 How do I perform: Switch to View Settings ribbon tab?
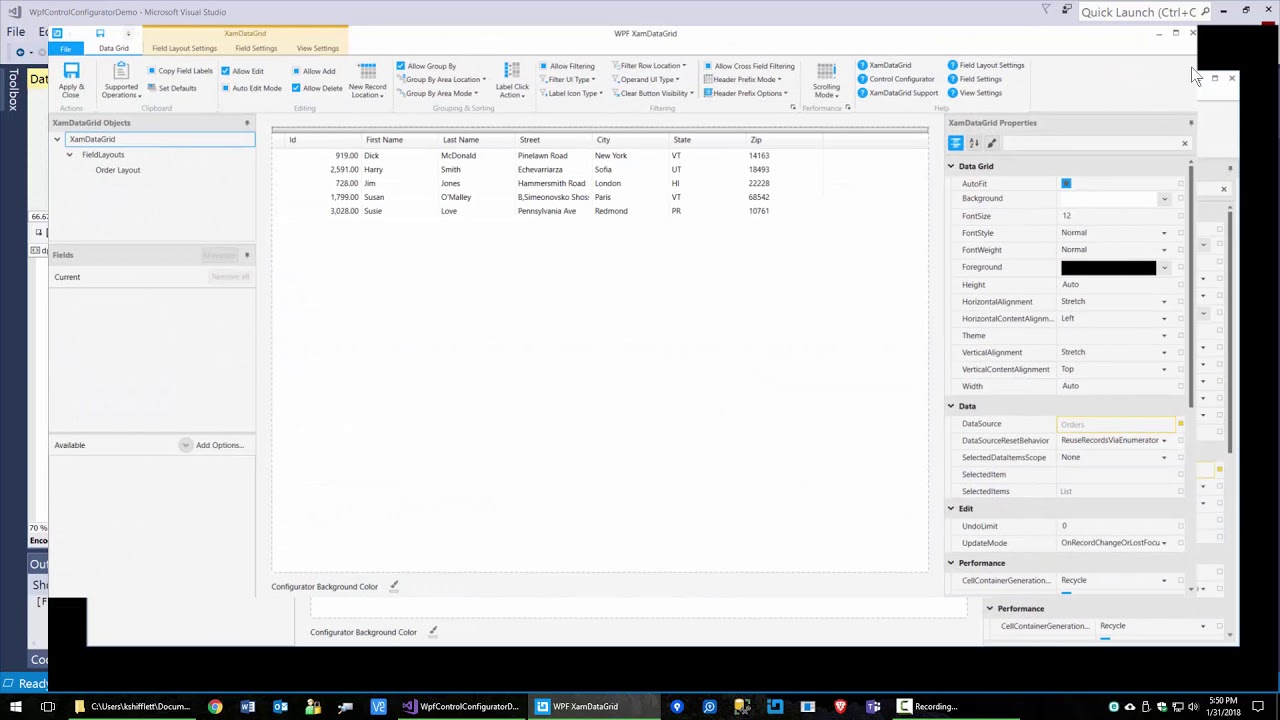coord(318,48)
